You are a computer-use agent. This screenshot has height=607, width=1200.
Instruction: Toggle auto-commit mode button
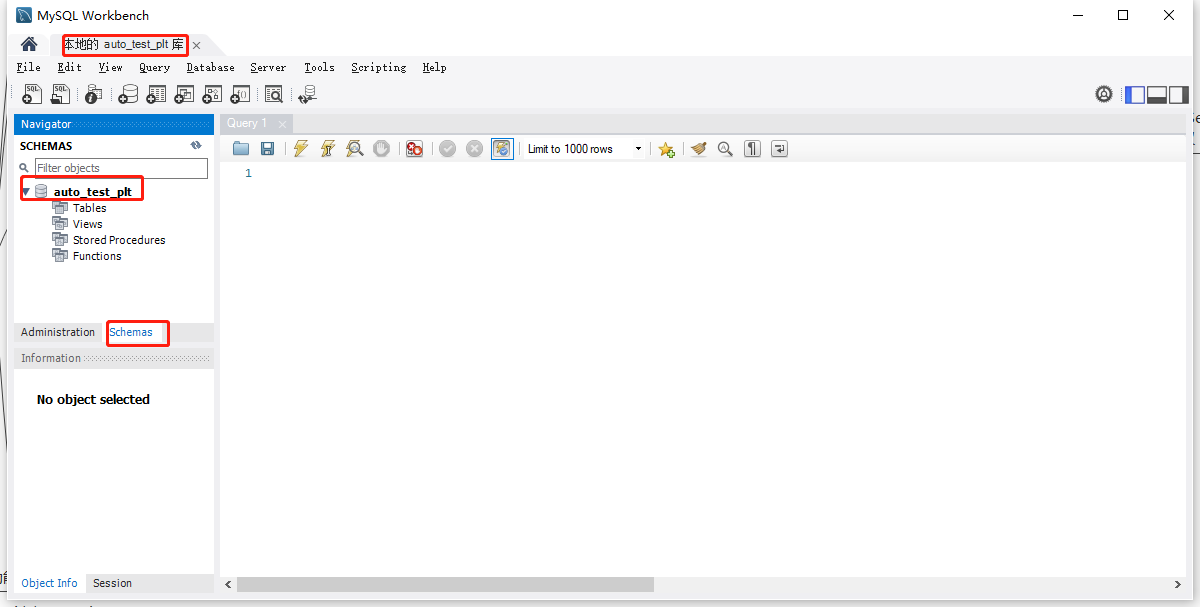pos(502,149)
